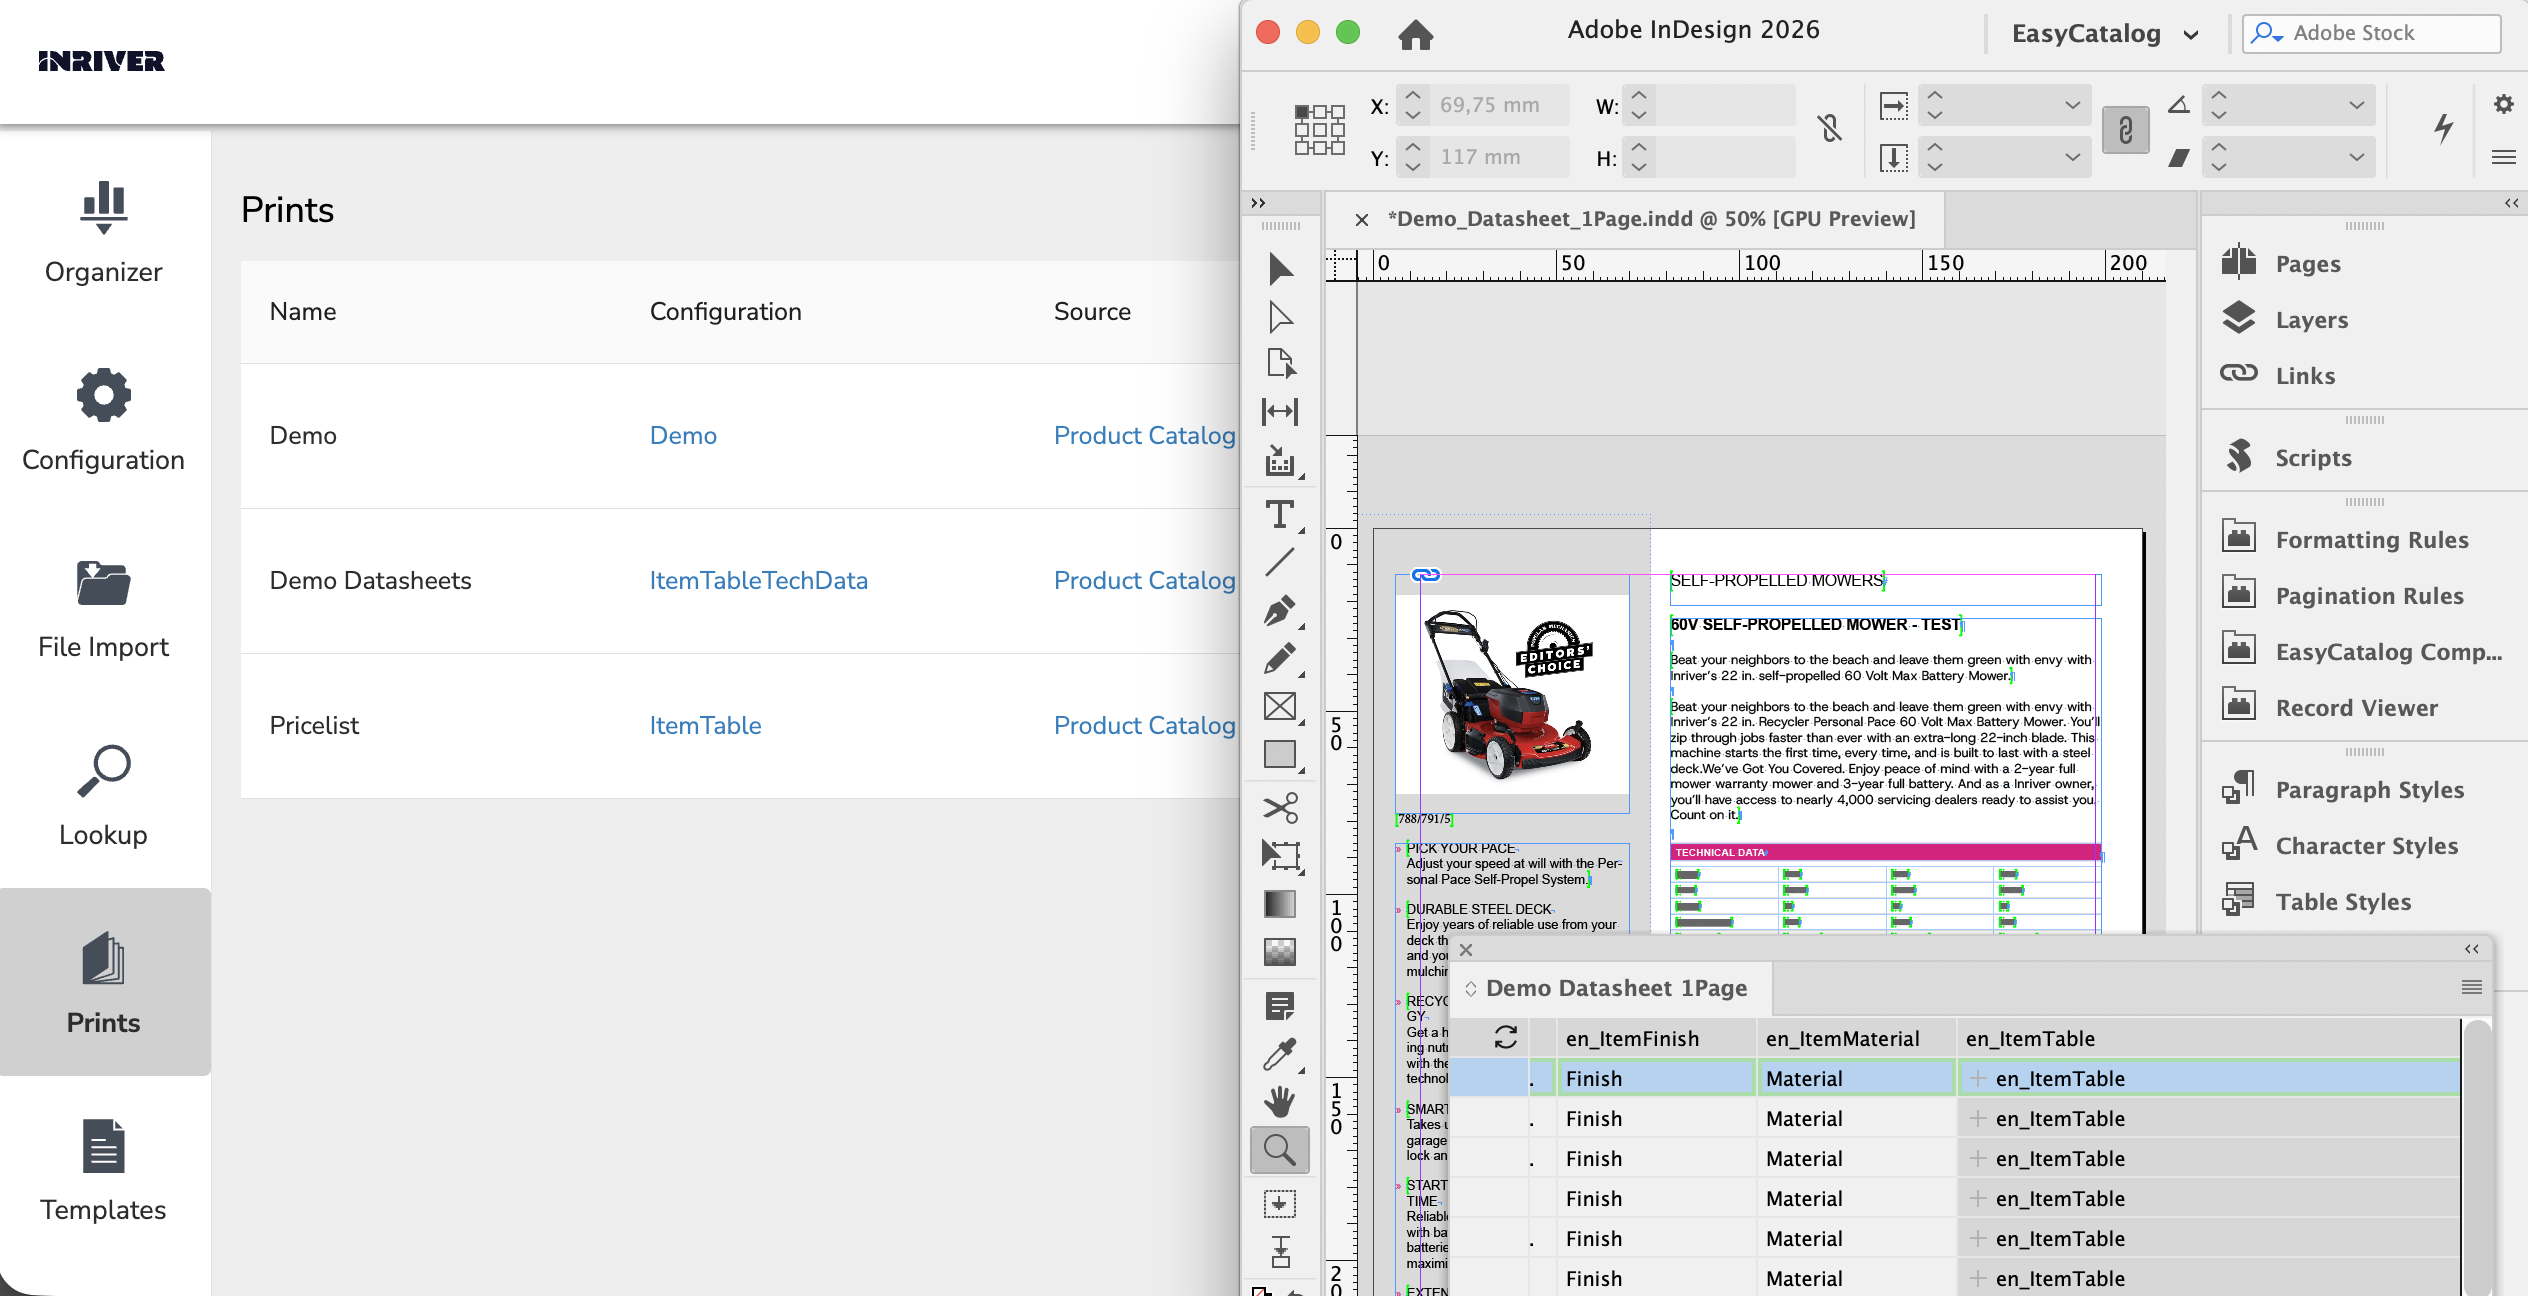
Task: Click the Adobe Stock search field
Action: pos(2371,33)
